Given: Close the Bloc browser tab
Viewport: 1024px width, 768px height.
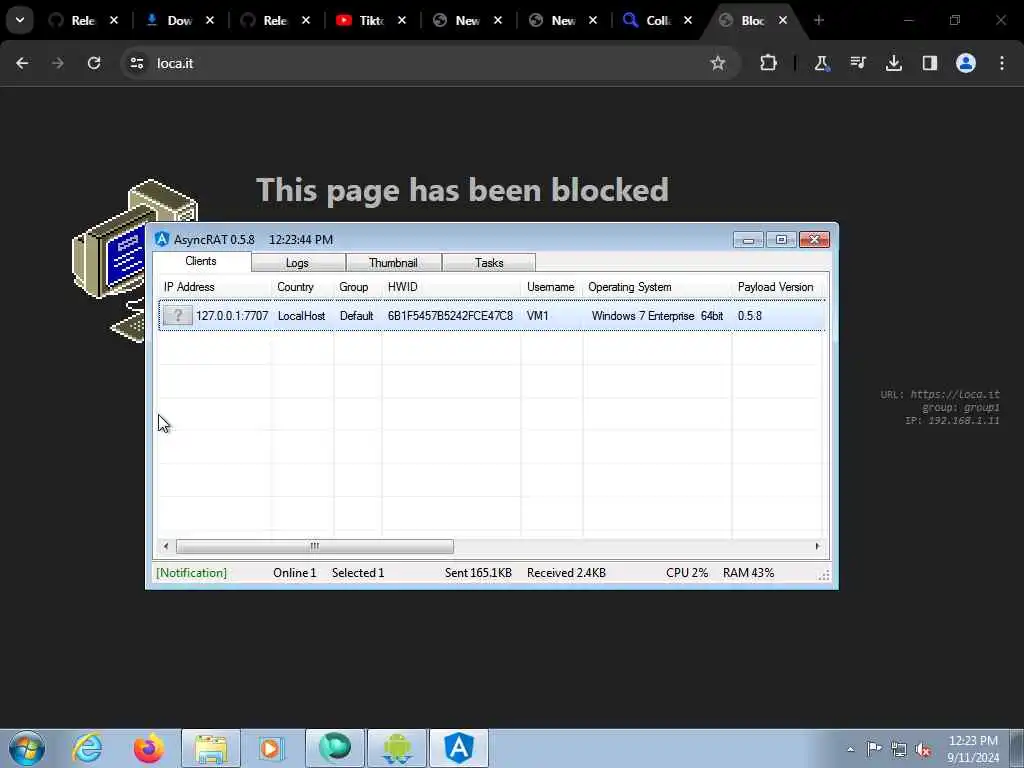Looking at the screenshot, I should tap(782, 20).
